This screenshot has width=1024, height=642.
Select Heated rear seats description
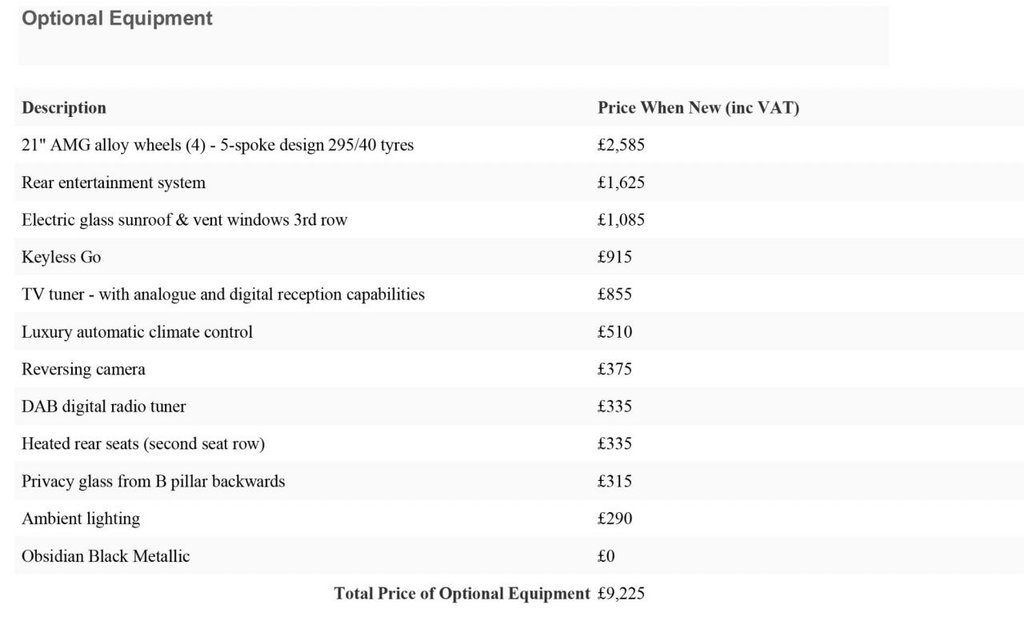click(144, 444)
